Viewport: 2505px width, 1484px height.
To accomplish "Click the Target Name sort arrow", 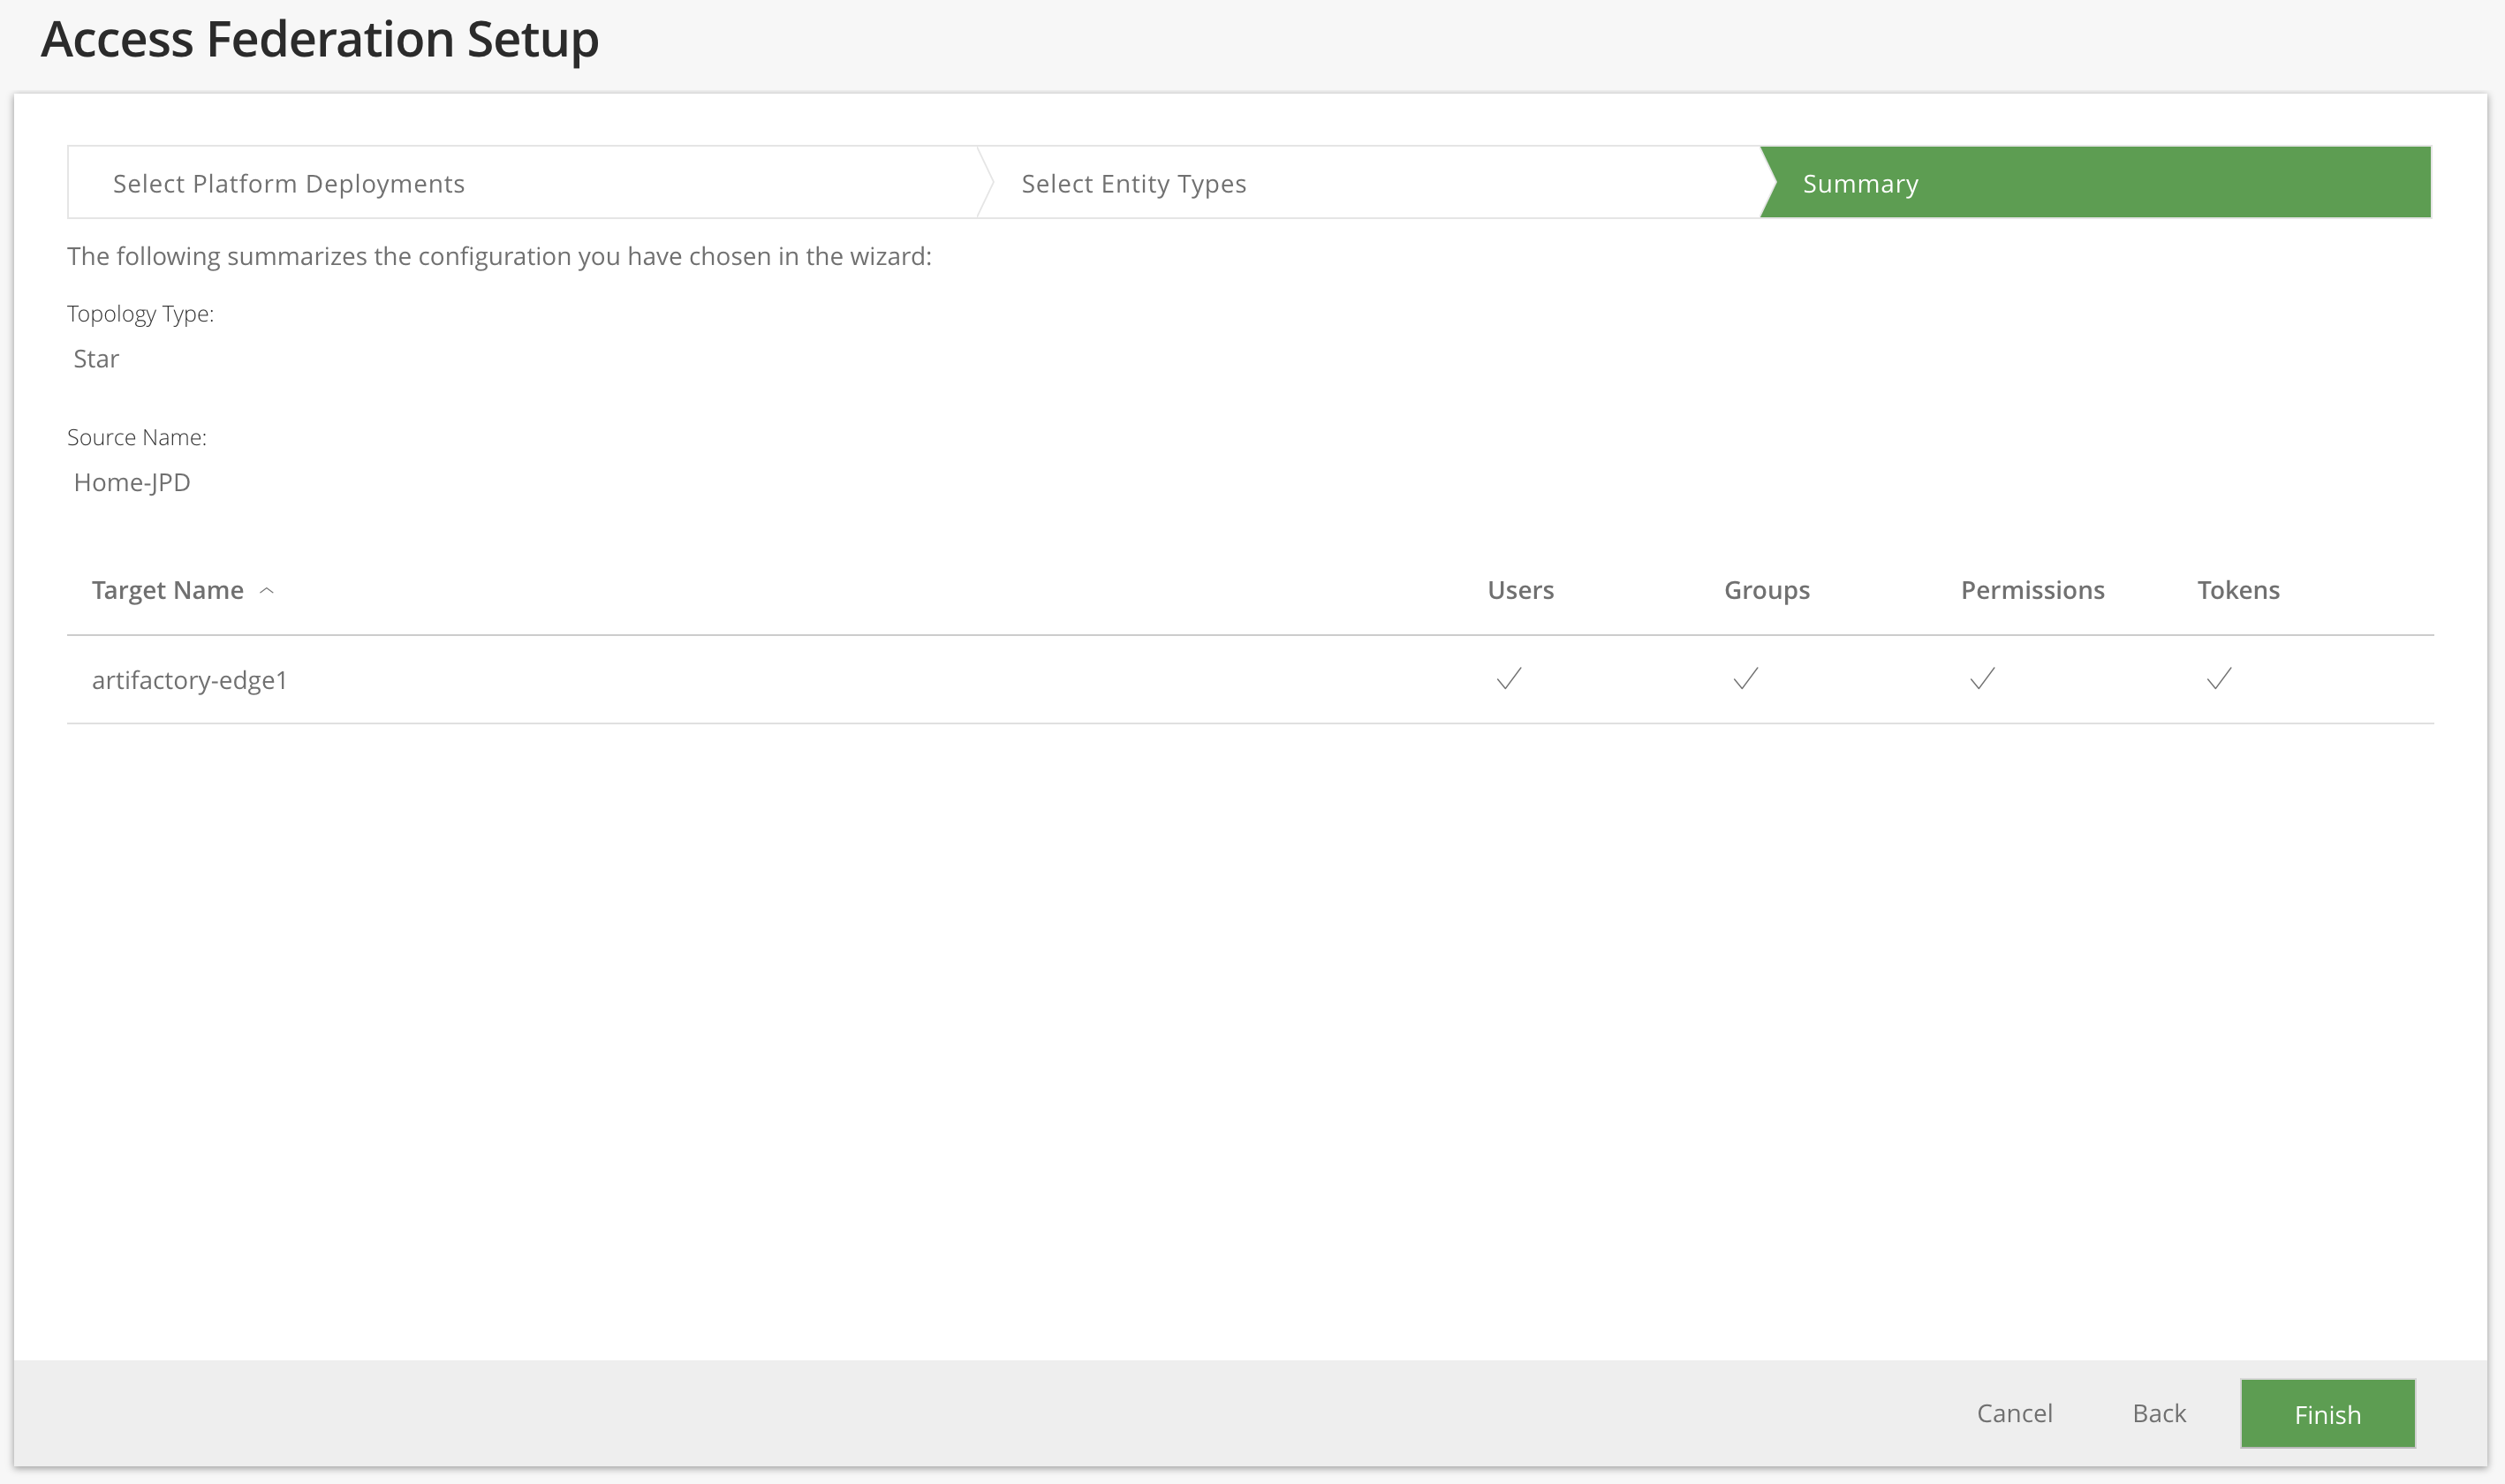I will tap(267, 591).
